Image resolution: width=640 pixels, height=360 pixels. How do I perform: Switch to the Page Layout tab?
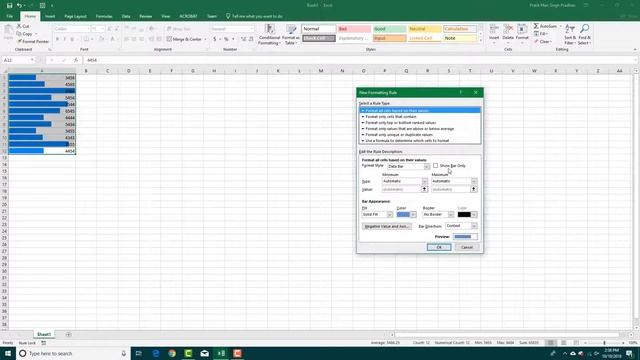tap(76, 16)
